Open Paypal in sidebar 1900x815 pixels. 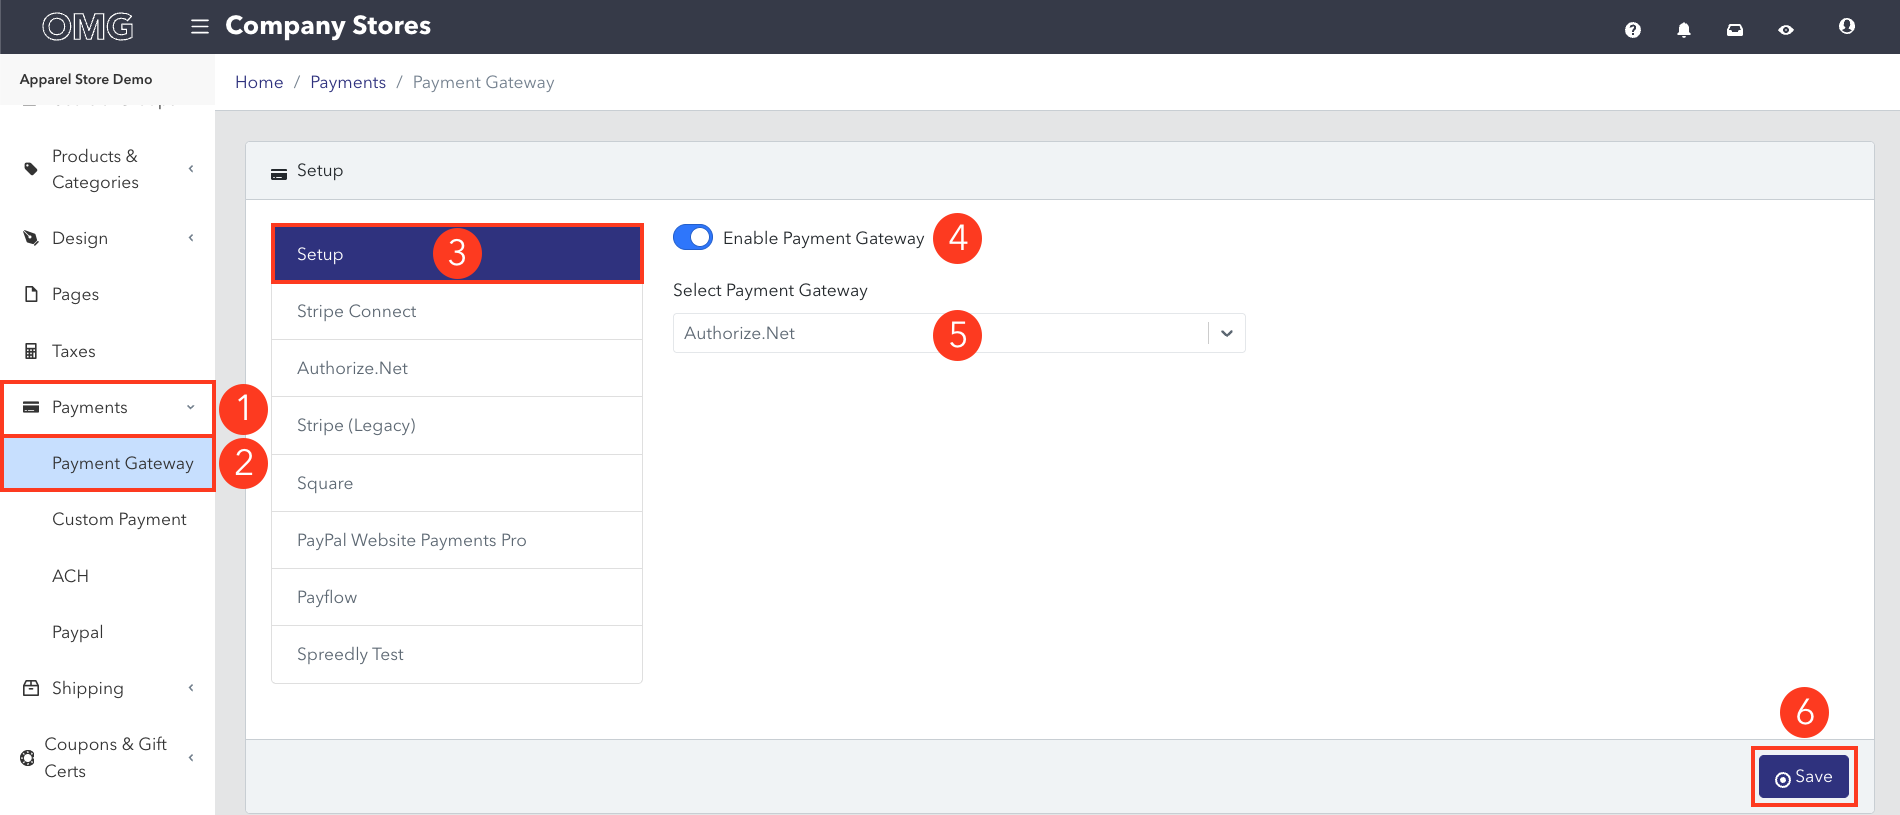pos(78,632)
